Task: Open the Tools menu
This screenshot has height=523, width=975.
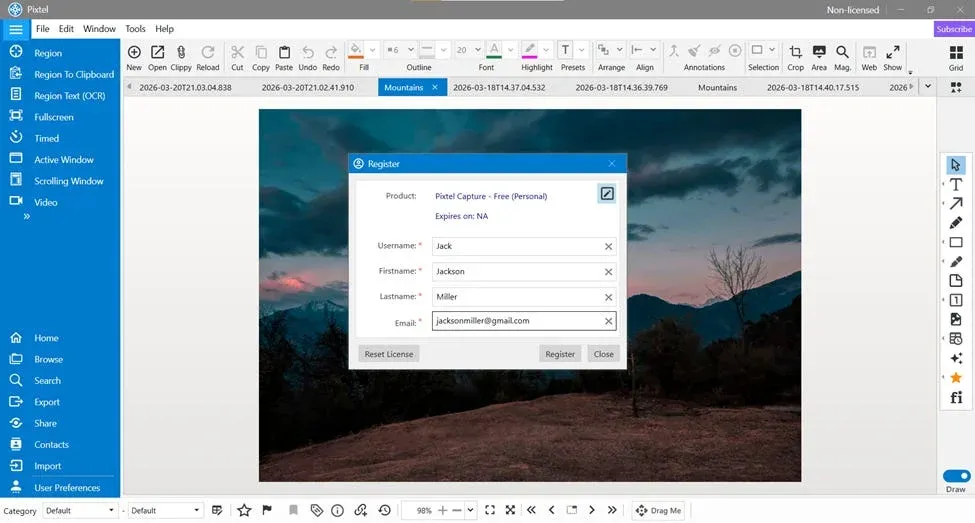Action: pos(135,29)
